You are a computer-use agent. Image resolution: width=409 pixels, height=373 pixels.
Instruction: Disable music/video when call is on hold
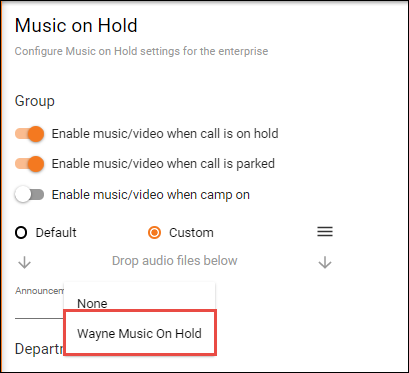29,134
